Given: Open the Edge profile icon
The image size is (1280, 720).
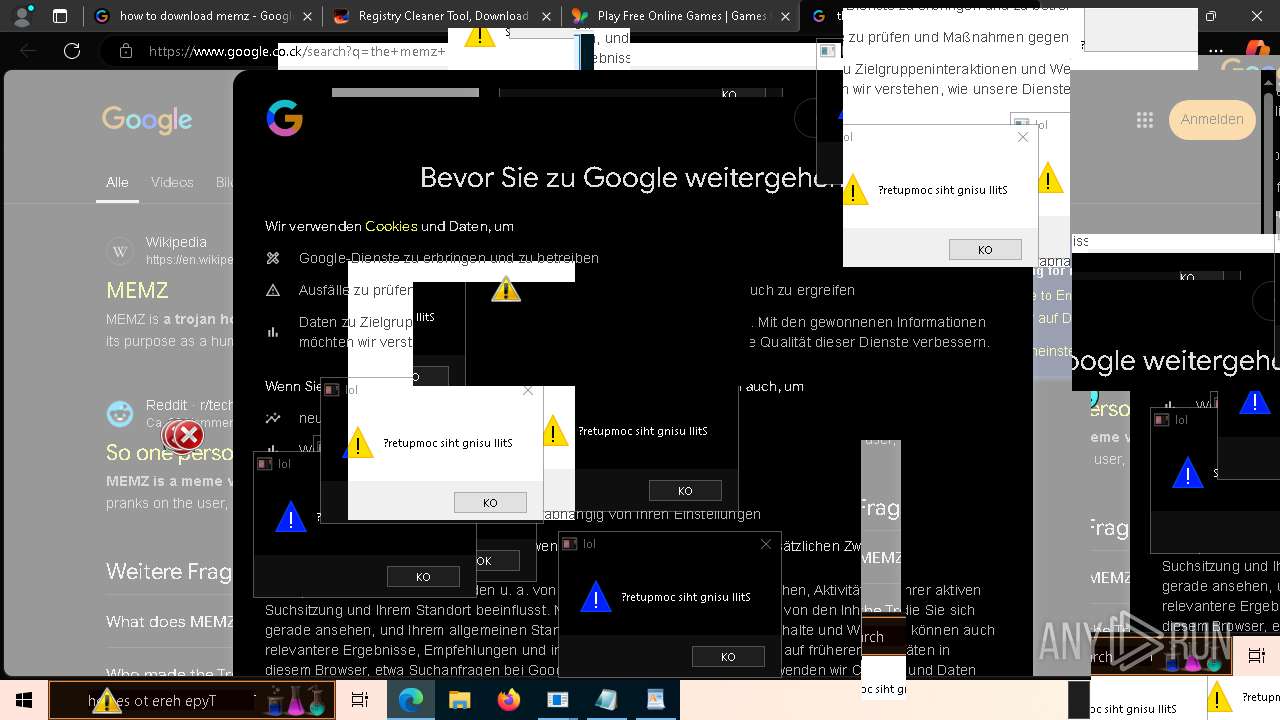Looking at the screenshot, I should click(x=24, y=16).
